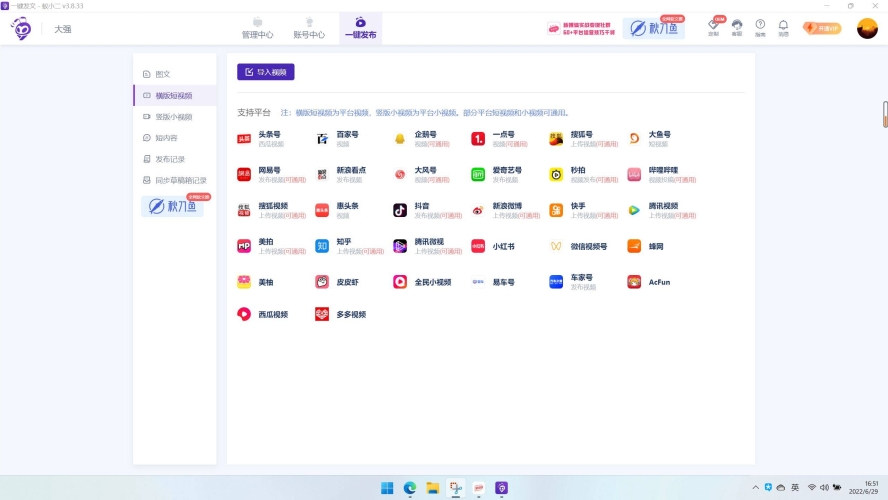This screenshot has width=888, height=500.
Task: Click the vertical scrollbar on the right
Action: 885,114
